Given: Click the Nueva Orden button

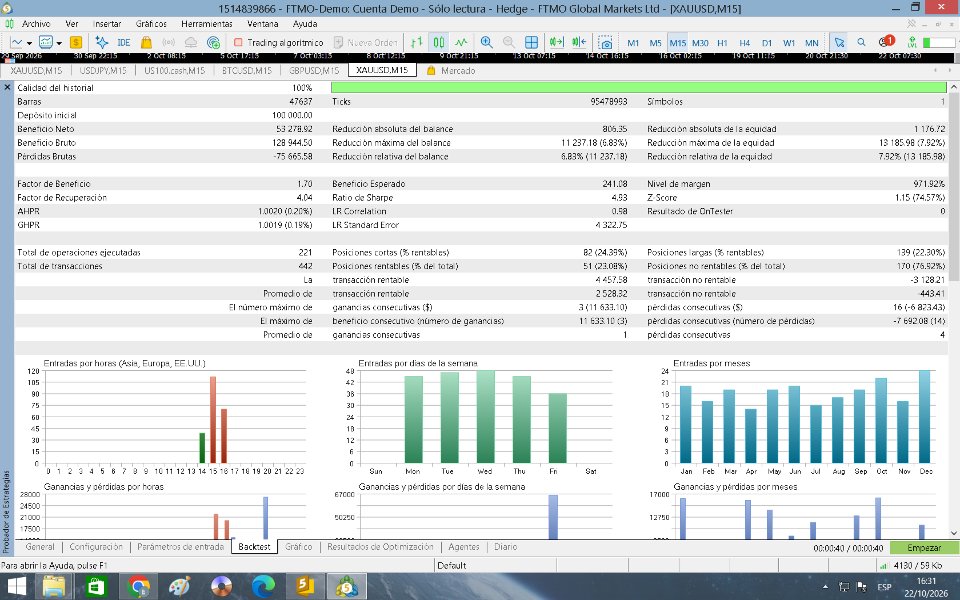Looking at the screenshot, I should point(366,42).
